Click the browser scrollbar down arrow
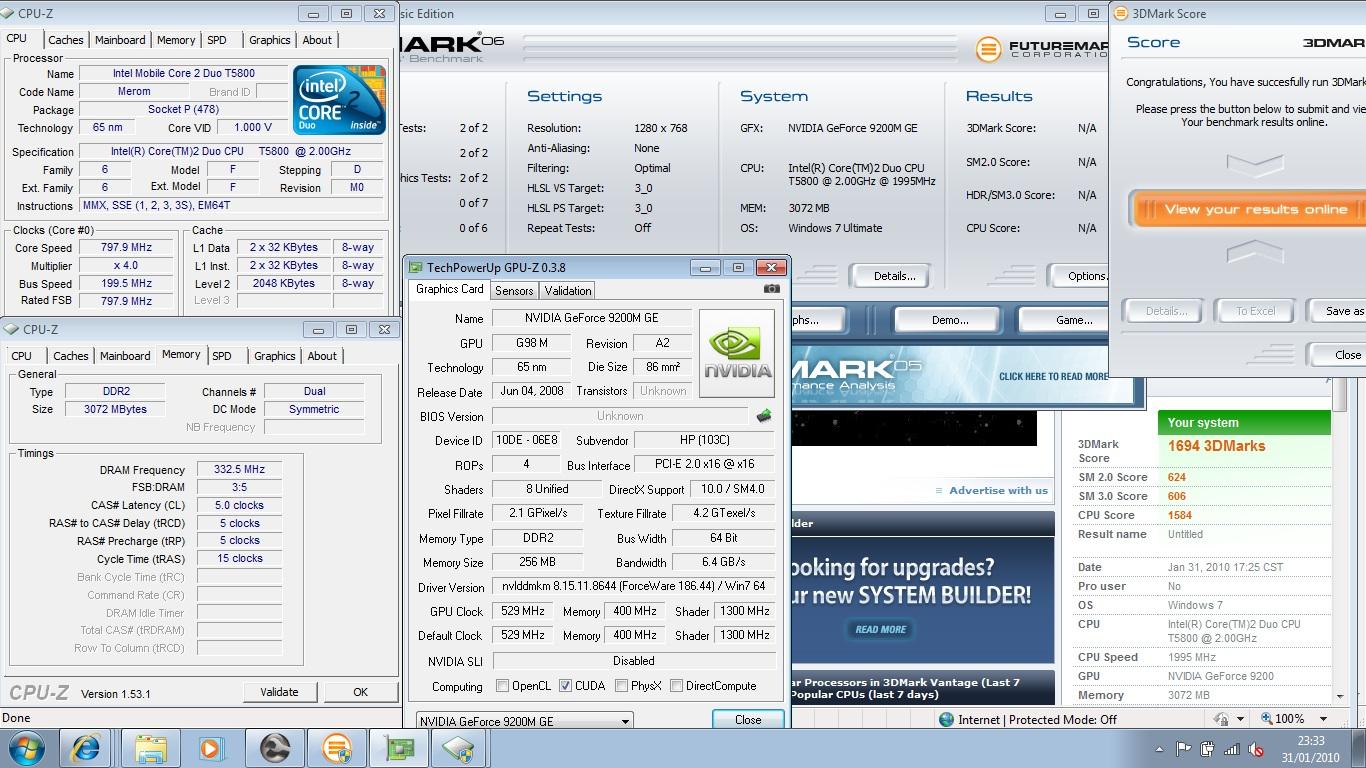 click(1340, 695)
